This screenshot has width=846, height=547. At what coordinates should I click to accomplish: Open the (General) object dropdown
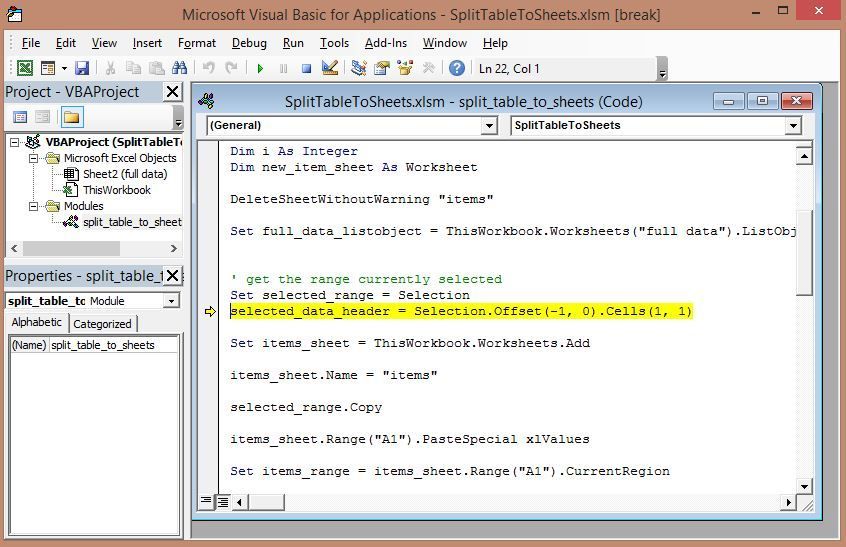489,126
